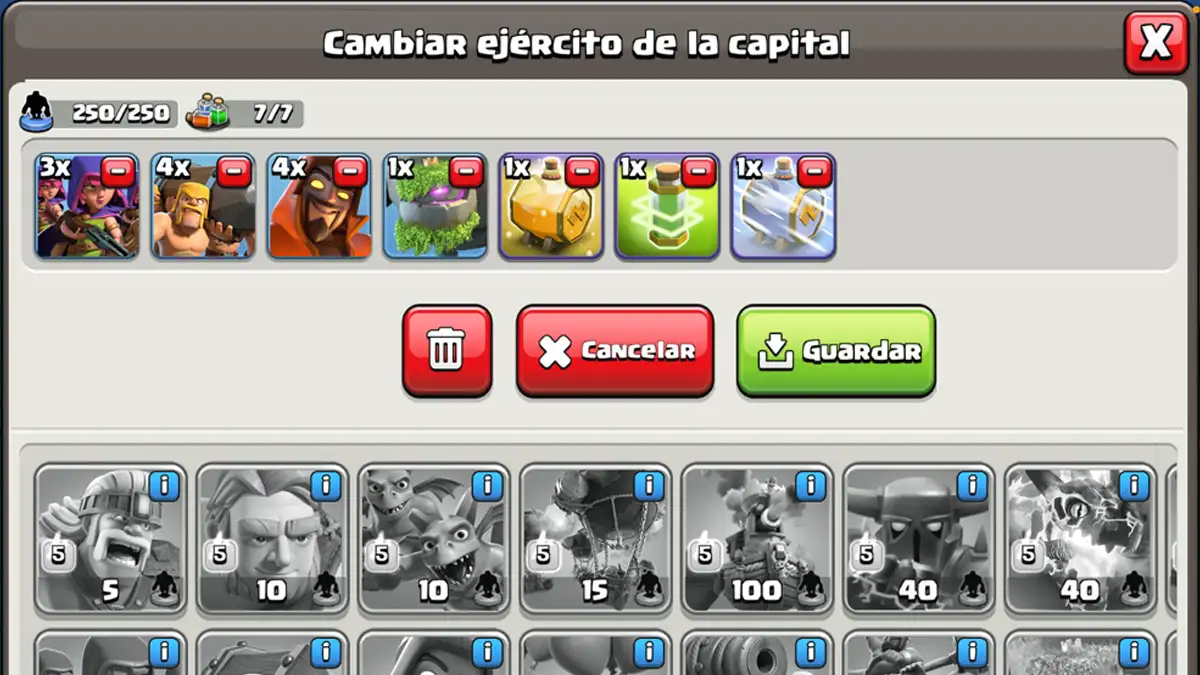Remove the green jar spell from army
Image resolution: width=1200 pixels, height=675 pixels.
[699, 172]
